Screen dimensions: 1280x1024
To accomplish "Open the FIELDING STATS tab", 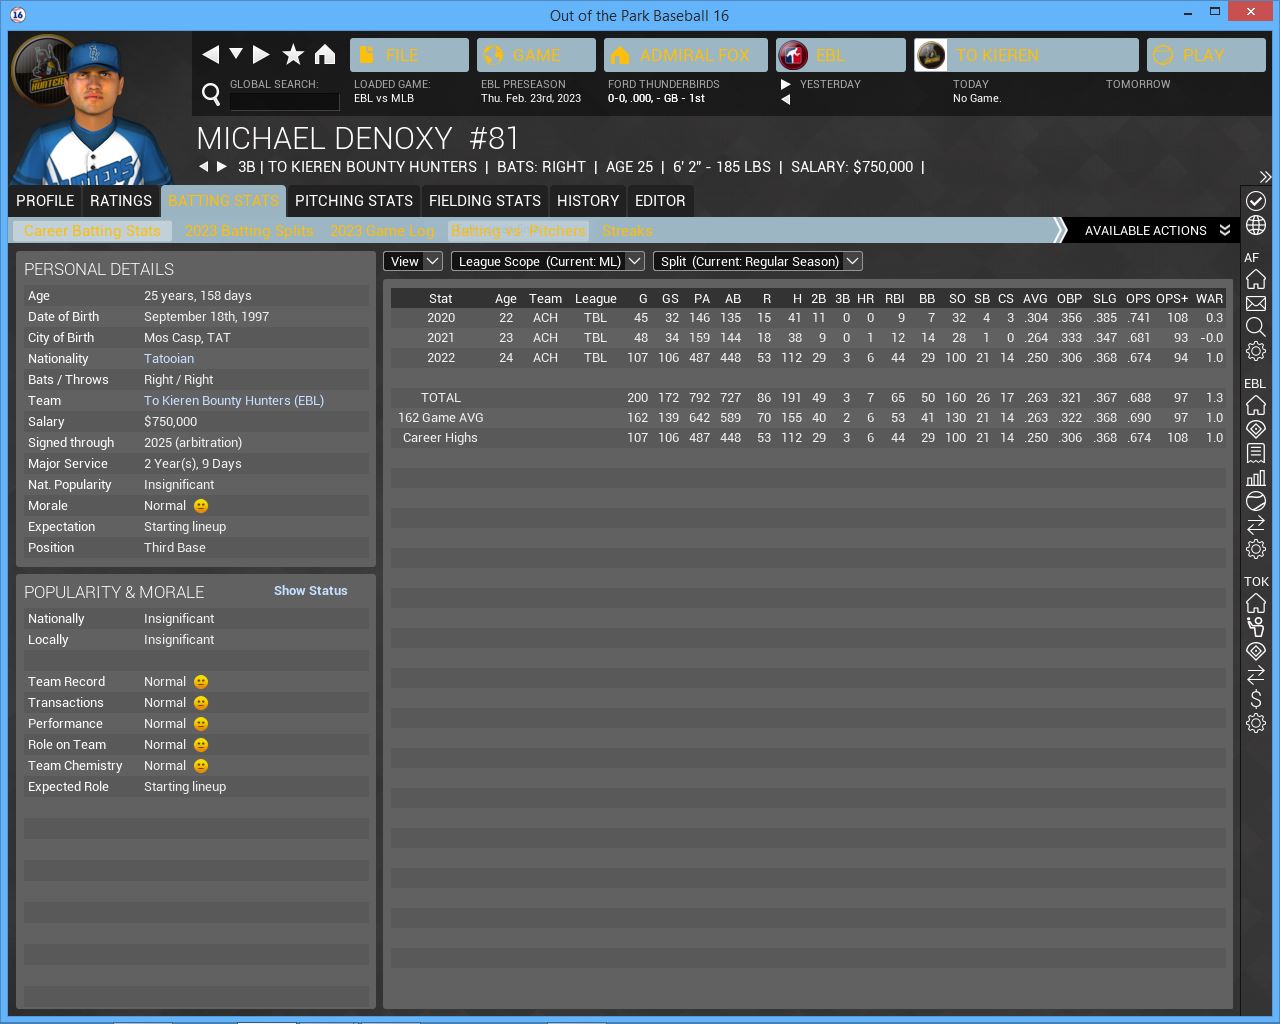I will tap(485, 201).
